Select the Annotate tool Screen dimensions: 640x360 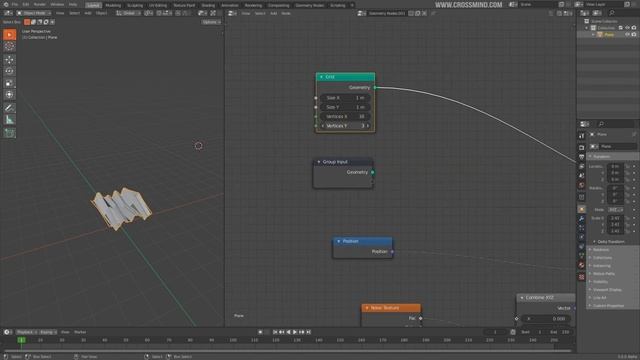coord(9,108)
